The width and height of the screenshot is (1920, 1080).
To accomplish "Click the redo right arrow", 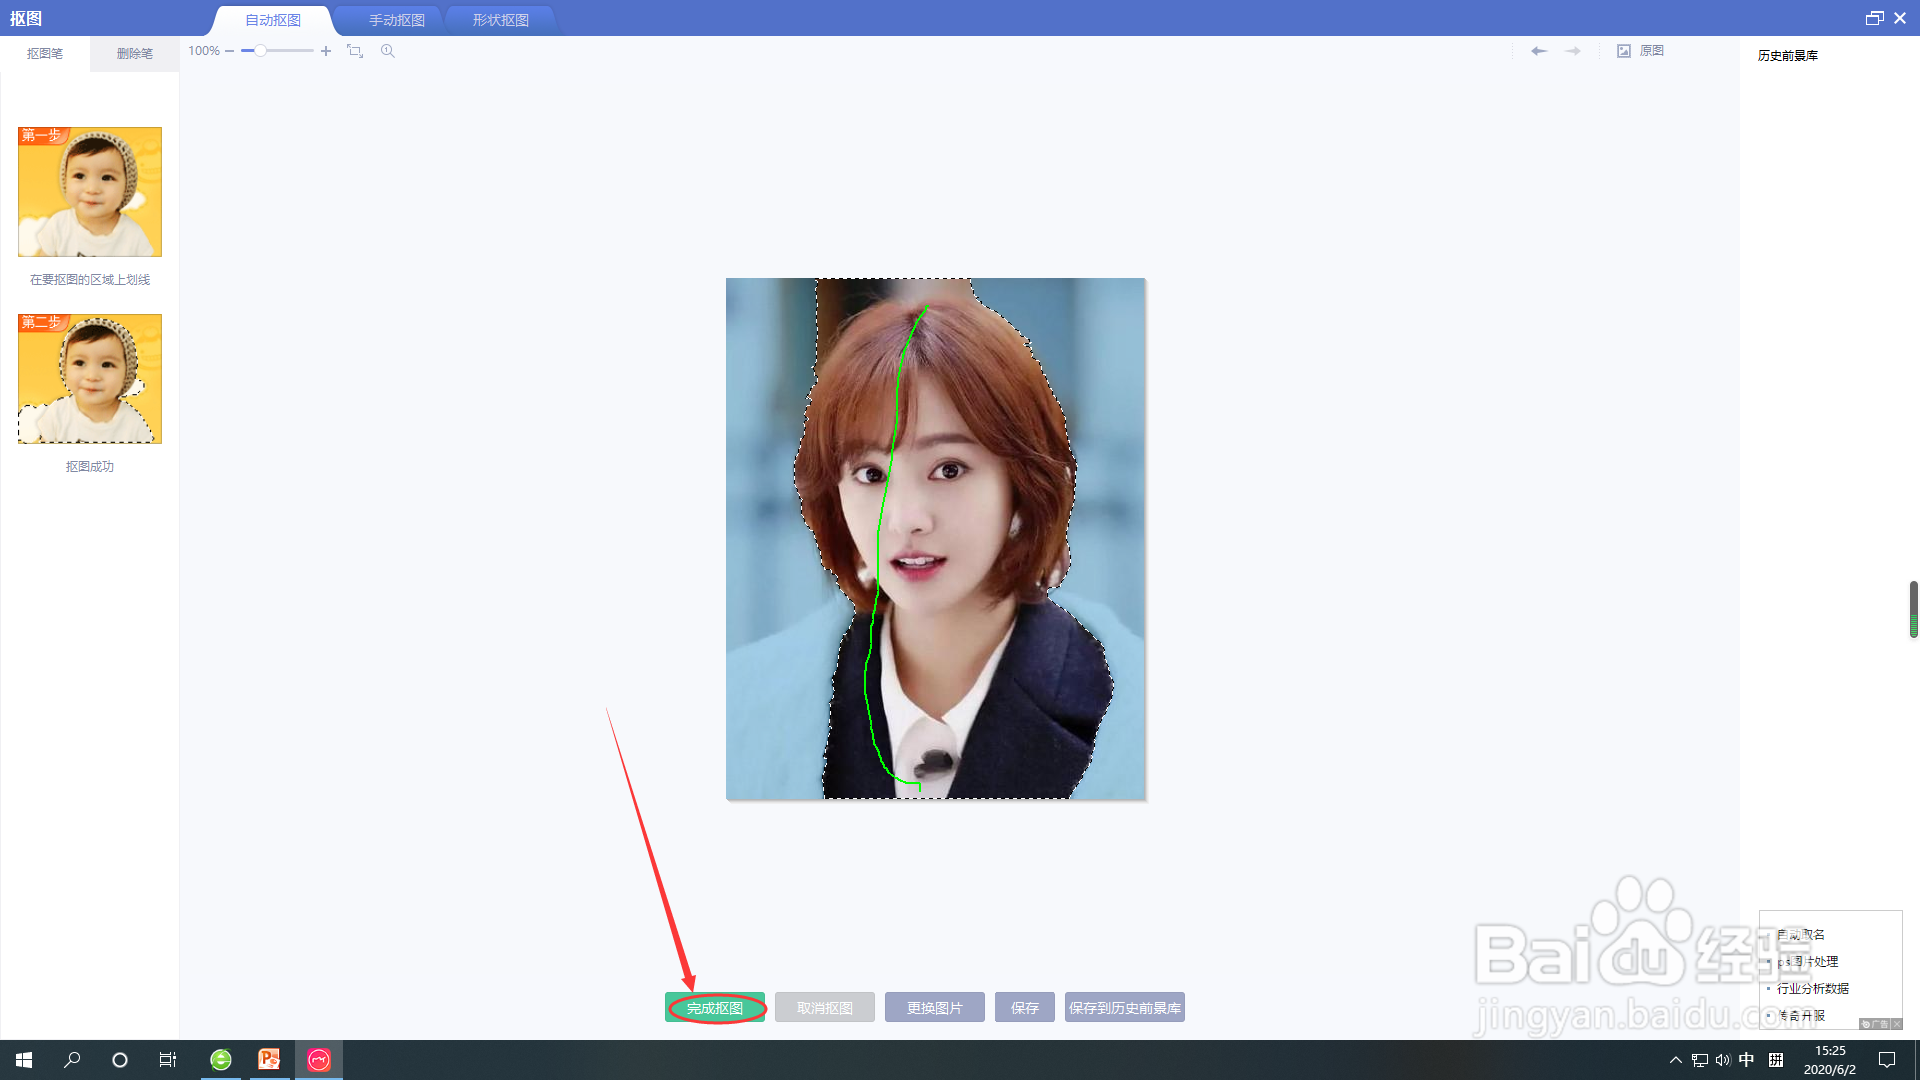I will click(x=1573, y=51).
